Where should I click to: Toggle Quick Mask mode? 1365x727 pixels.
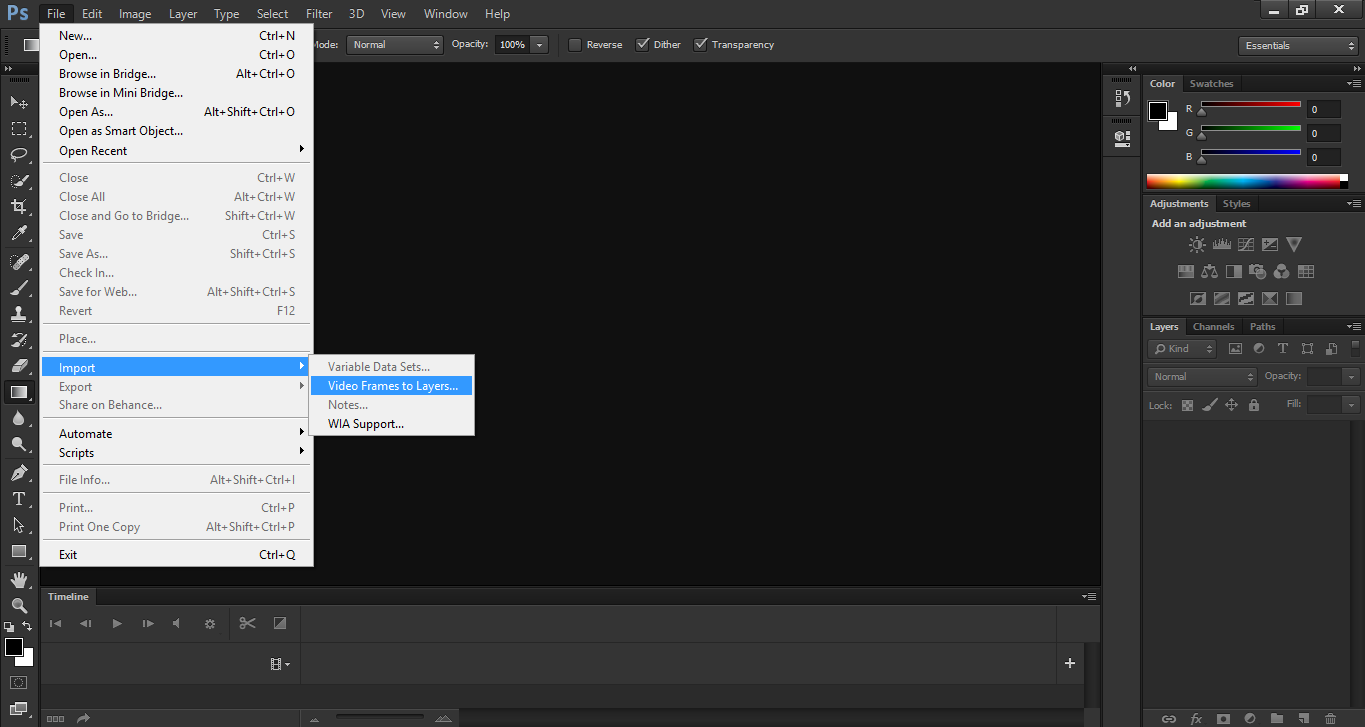click(19, 683)
